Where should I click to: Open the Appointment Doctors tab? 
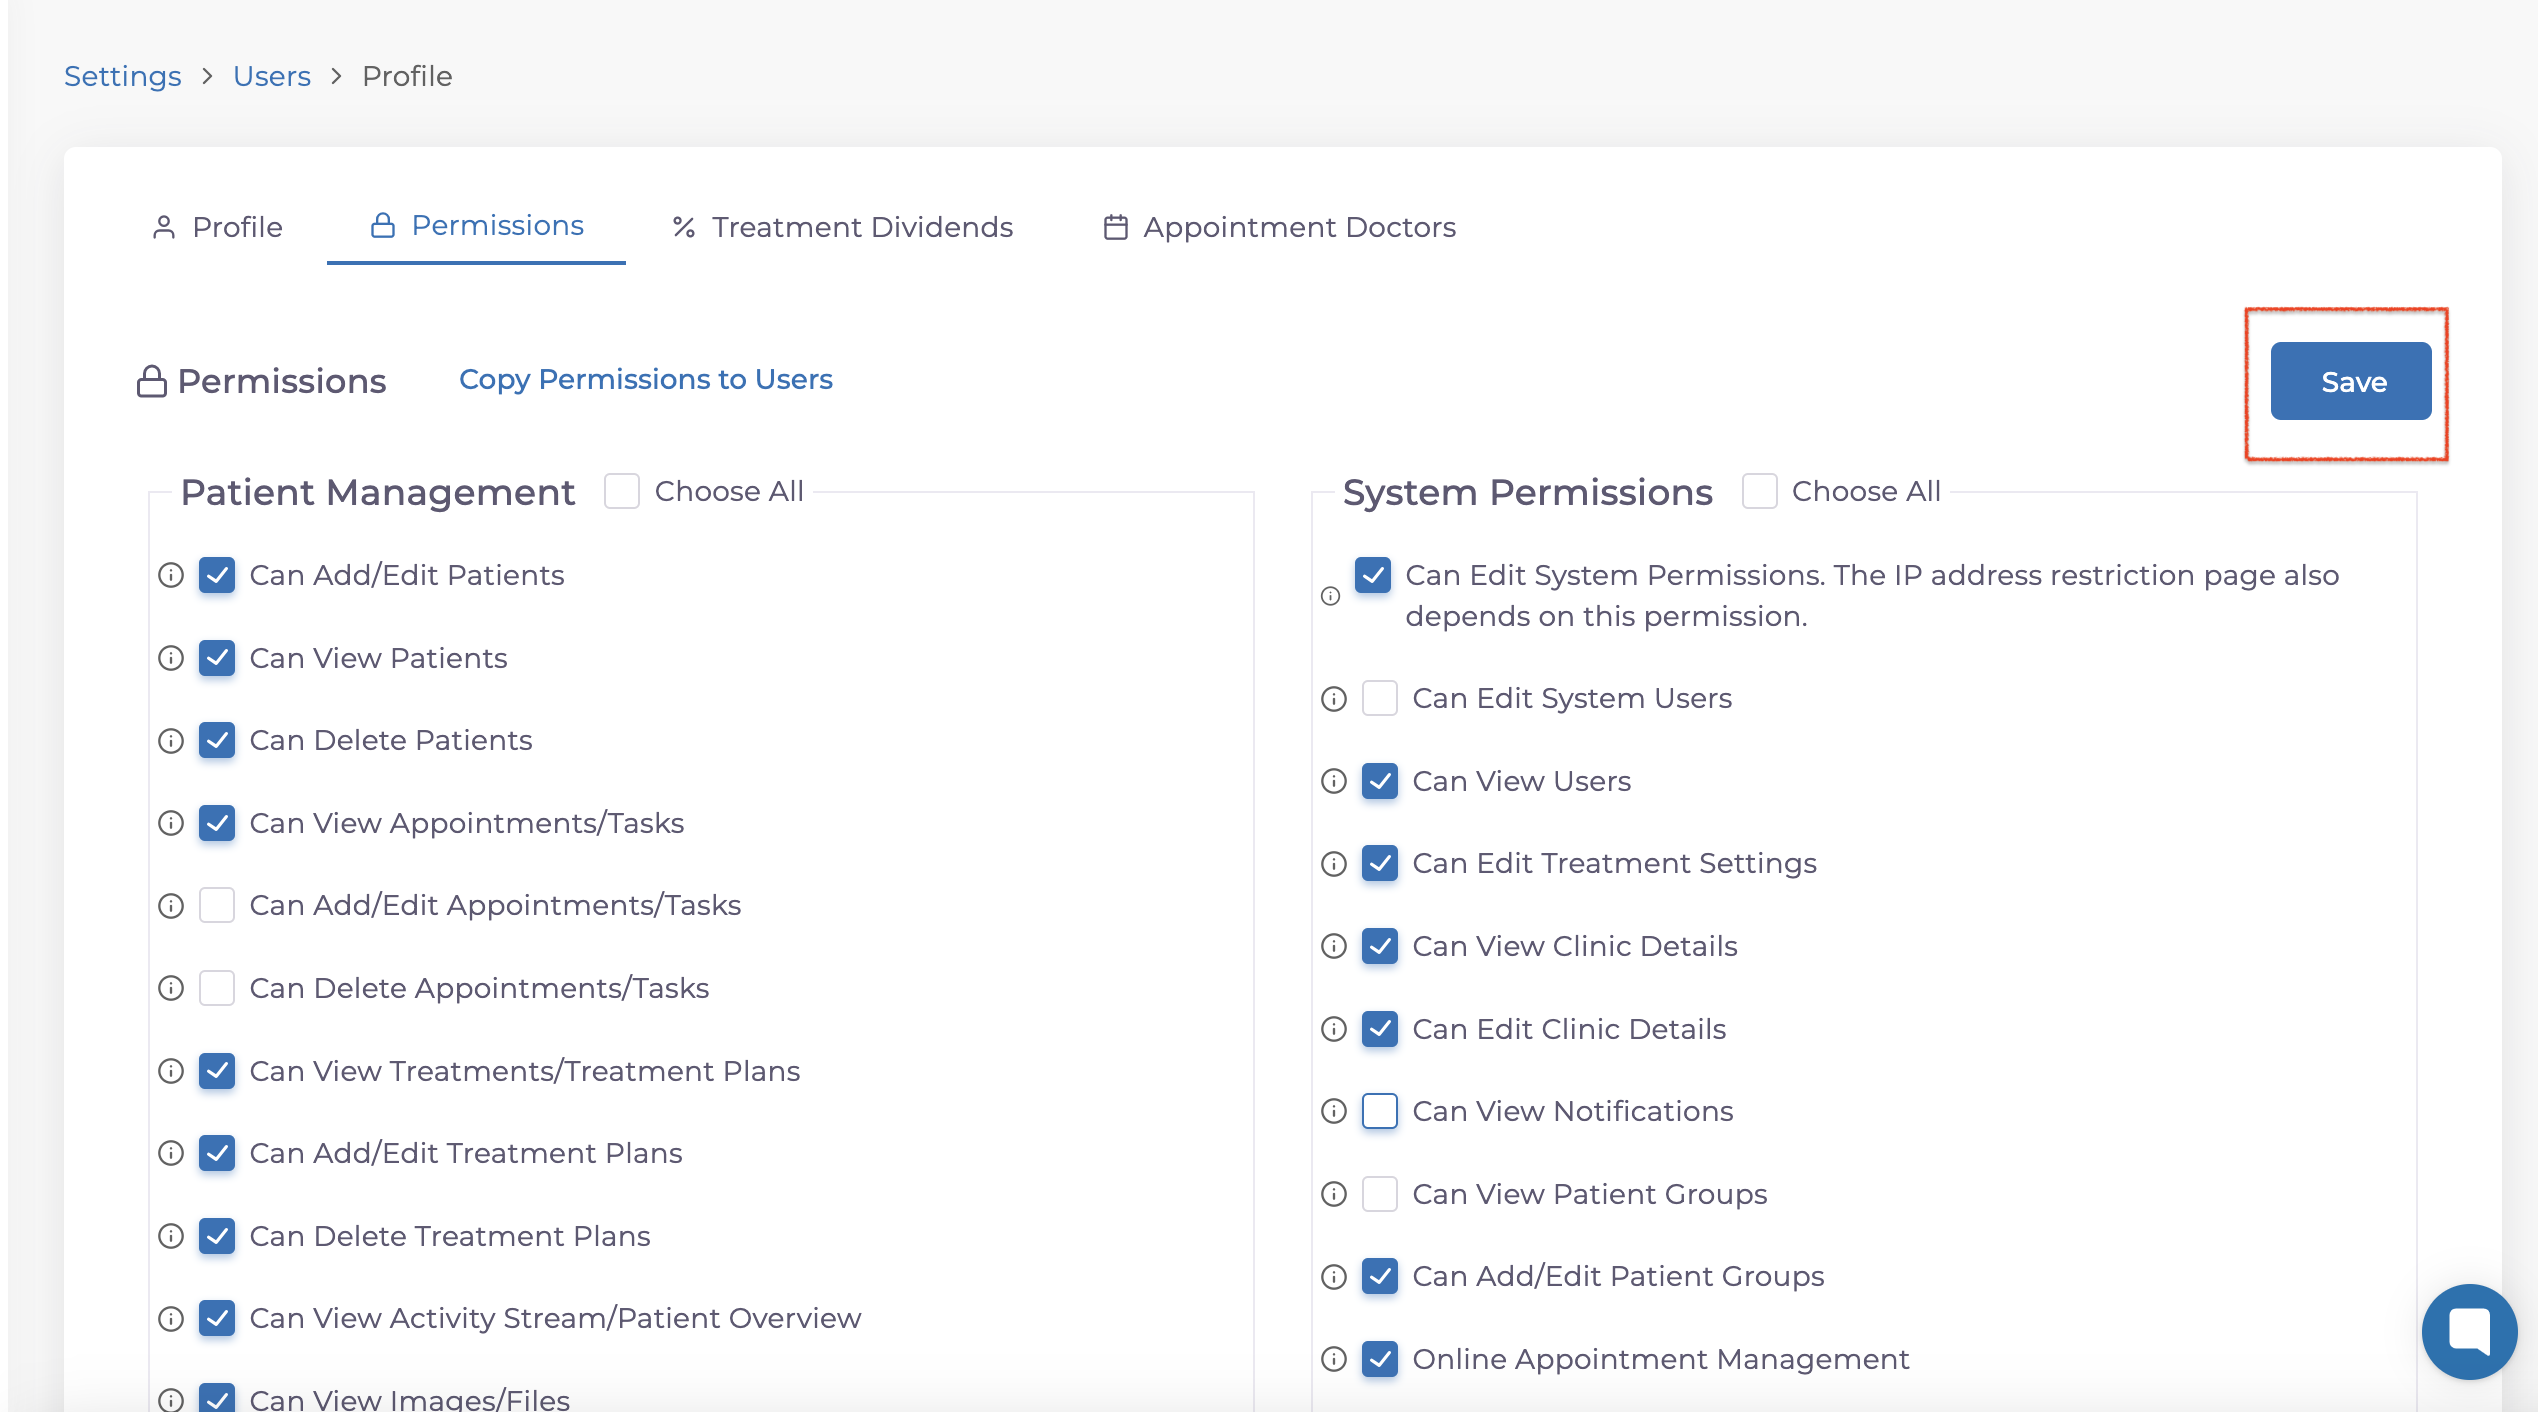coord(1280,227)
